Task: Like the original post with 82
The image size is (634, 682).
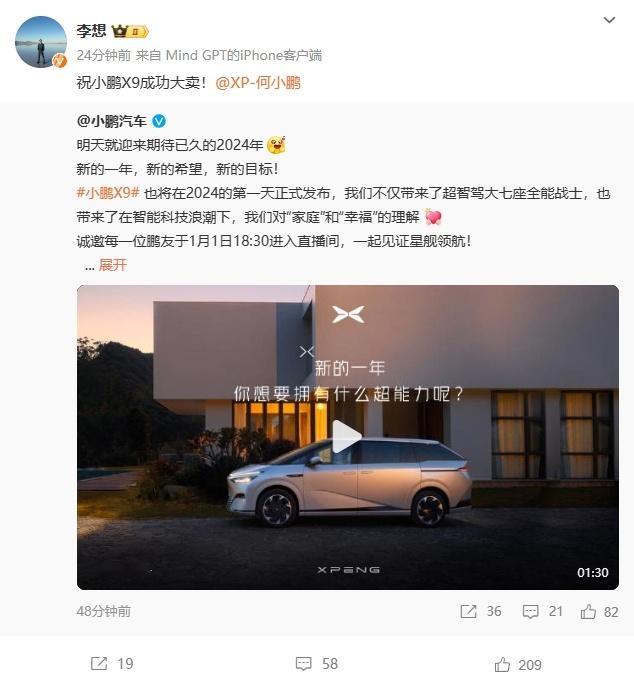Action: pos(588,611)
